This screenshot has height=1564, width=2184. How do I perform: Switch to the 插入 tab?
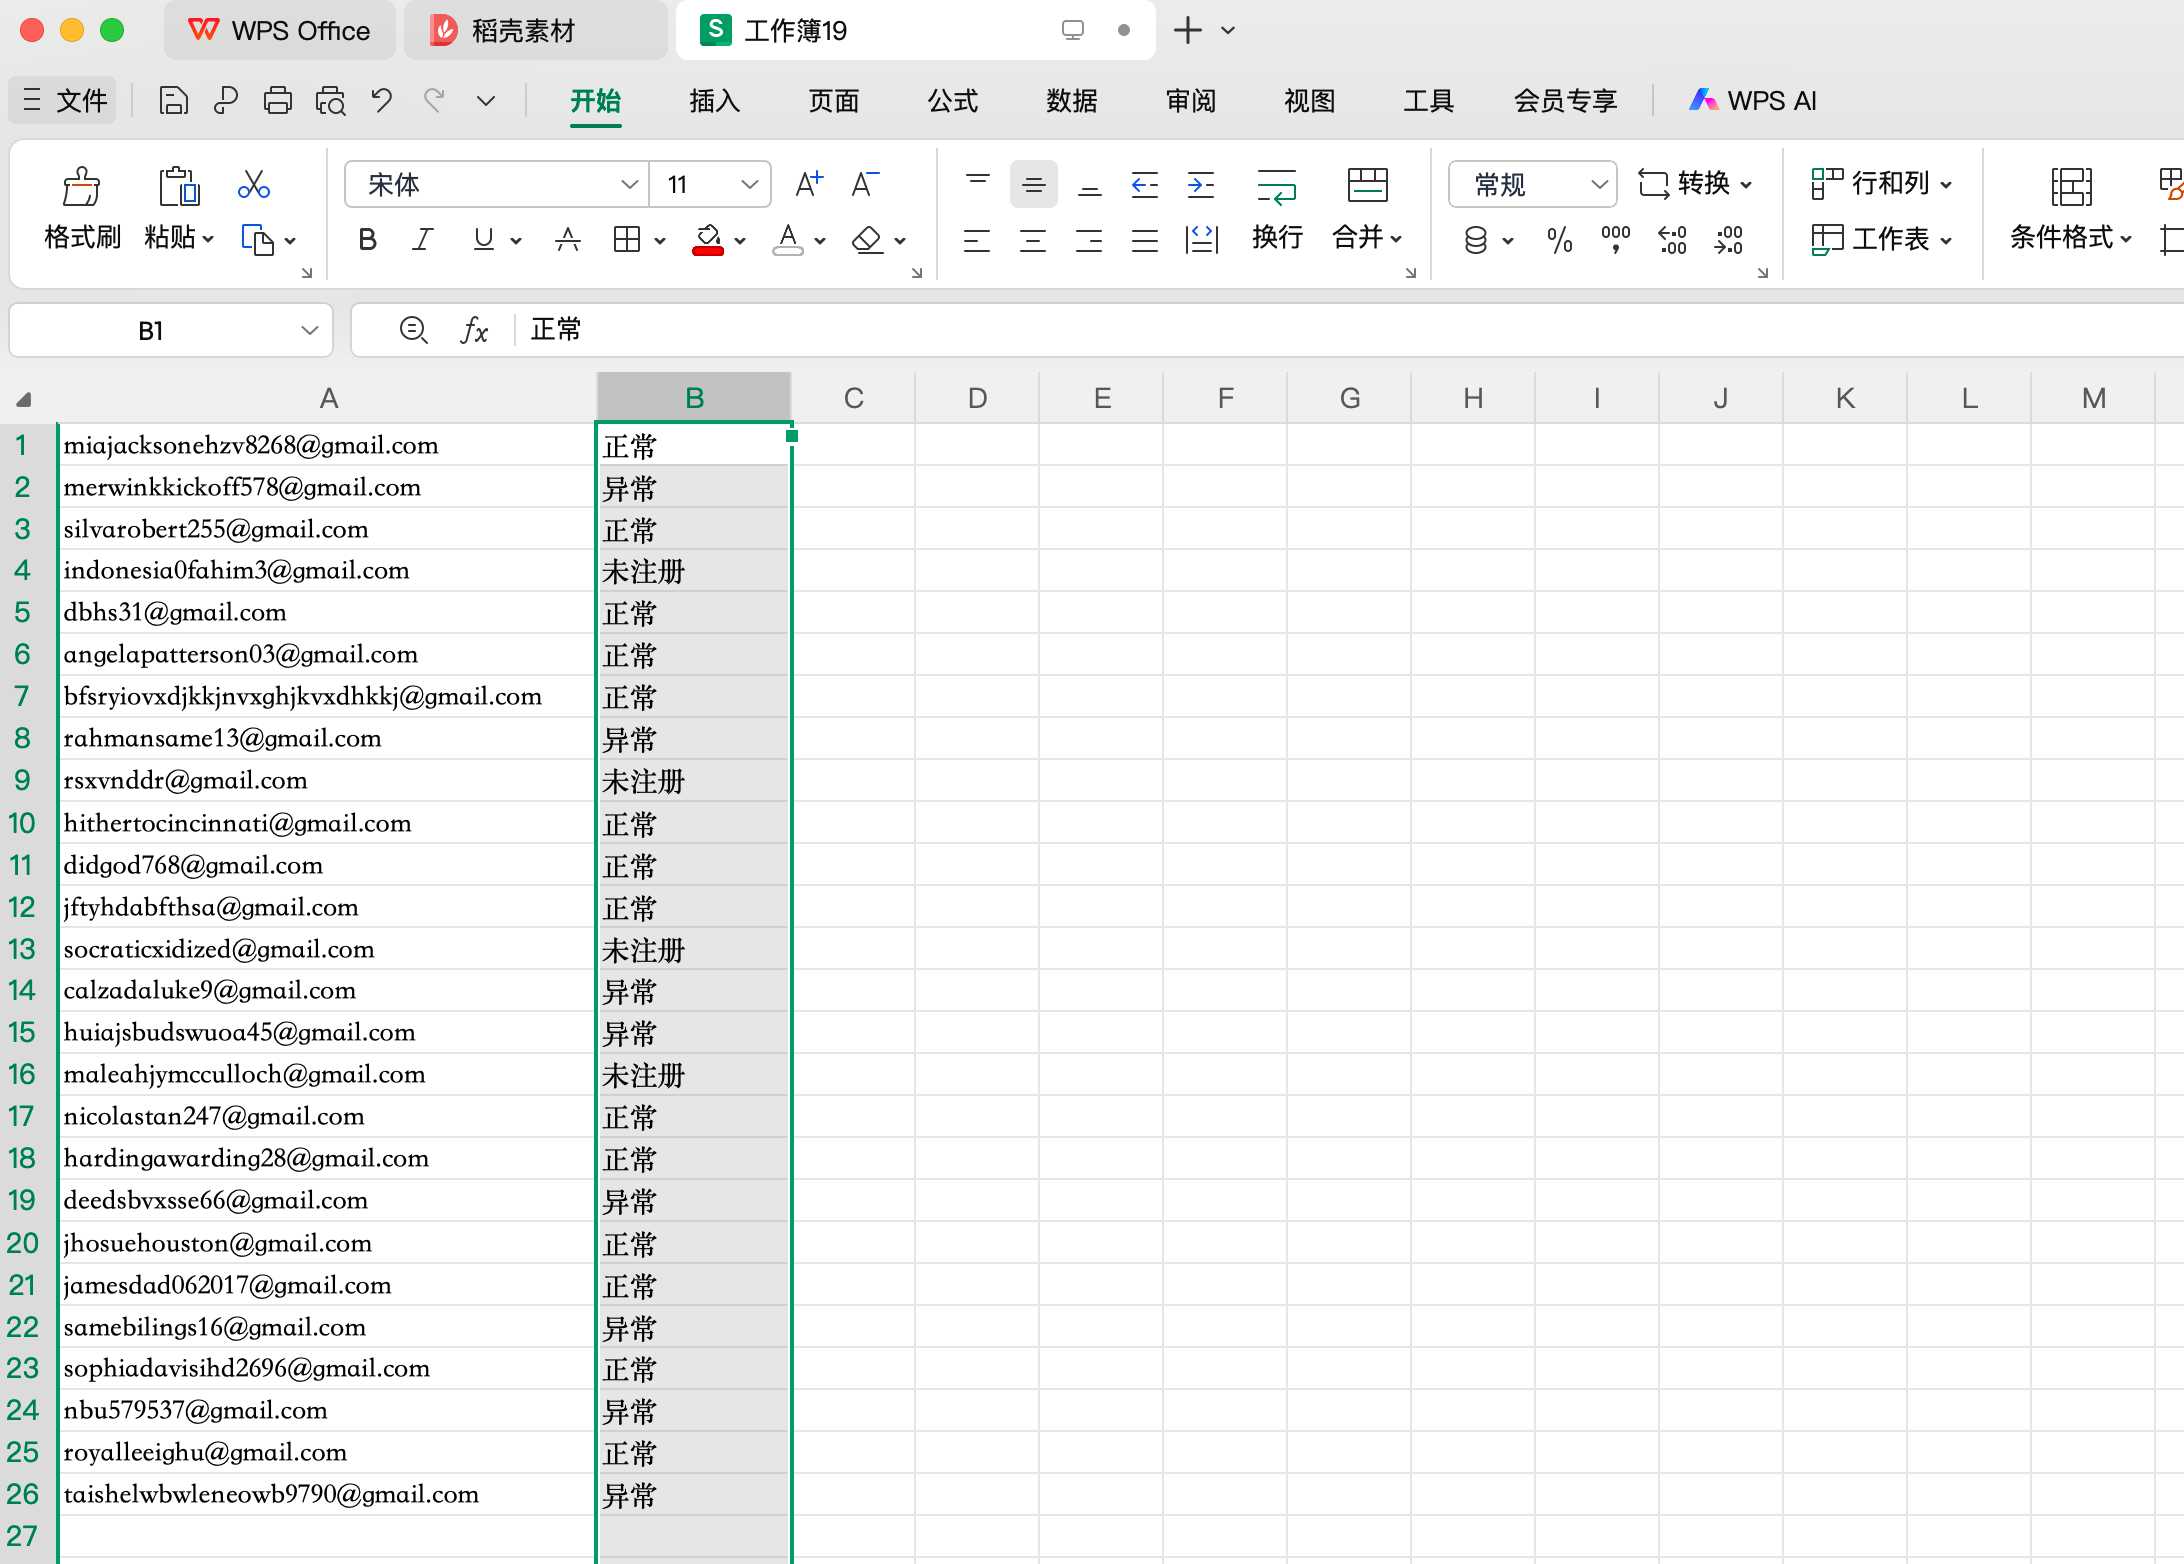(x=714, y=100)
